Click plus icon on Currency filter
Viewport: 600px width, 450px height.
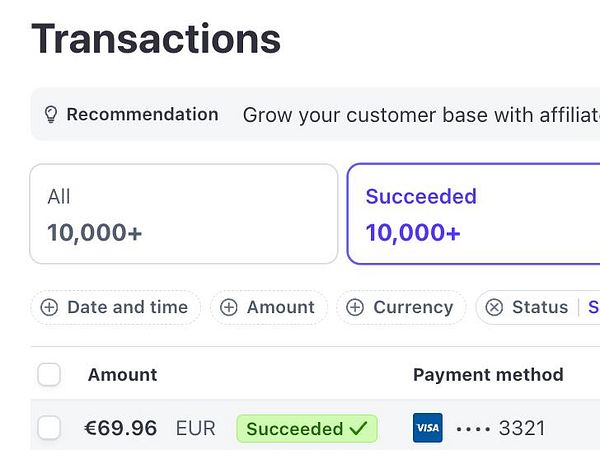pyautogui.click(x=355, y=308)
